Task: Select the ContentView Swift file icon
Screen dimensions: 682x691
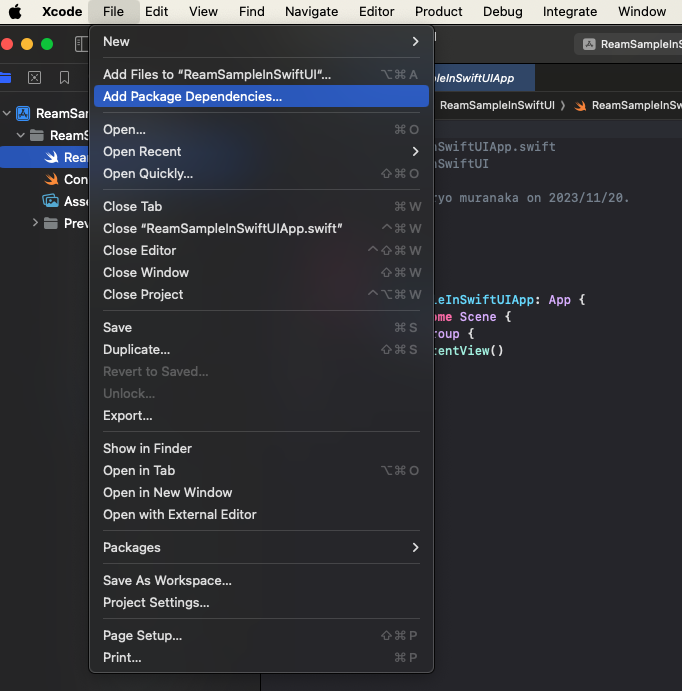Action: [52, 179]
